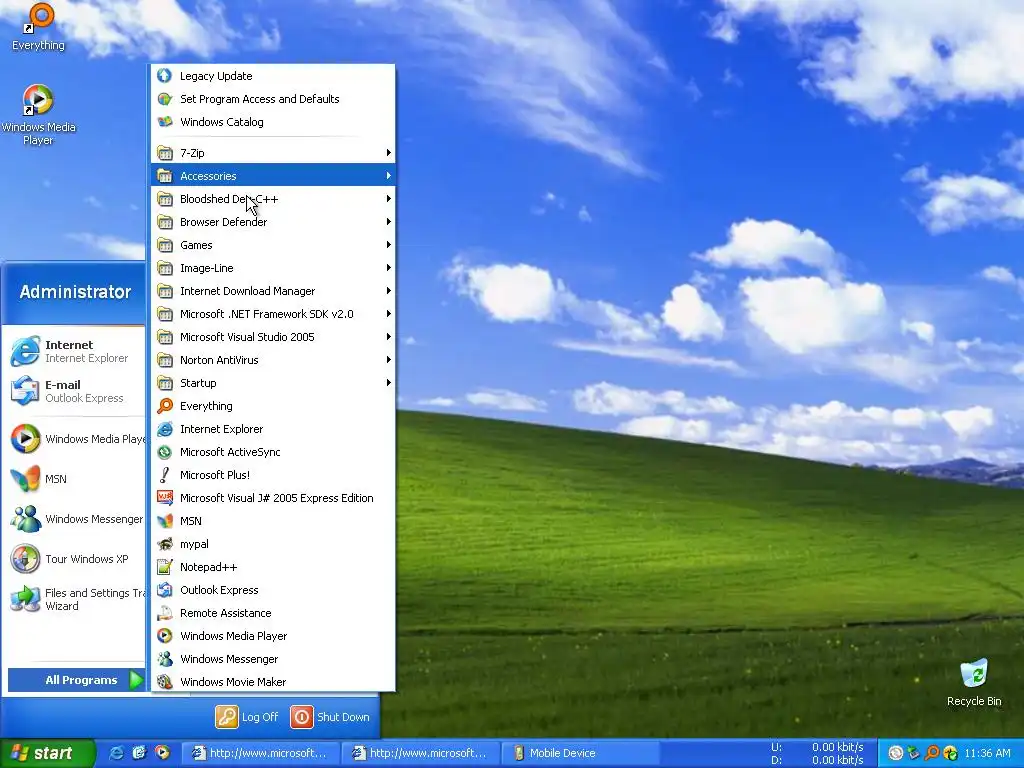Open Microsoft ActiveSync
The height and width of the screenshot is (768, 1024).
(273, 452)
